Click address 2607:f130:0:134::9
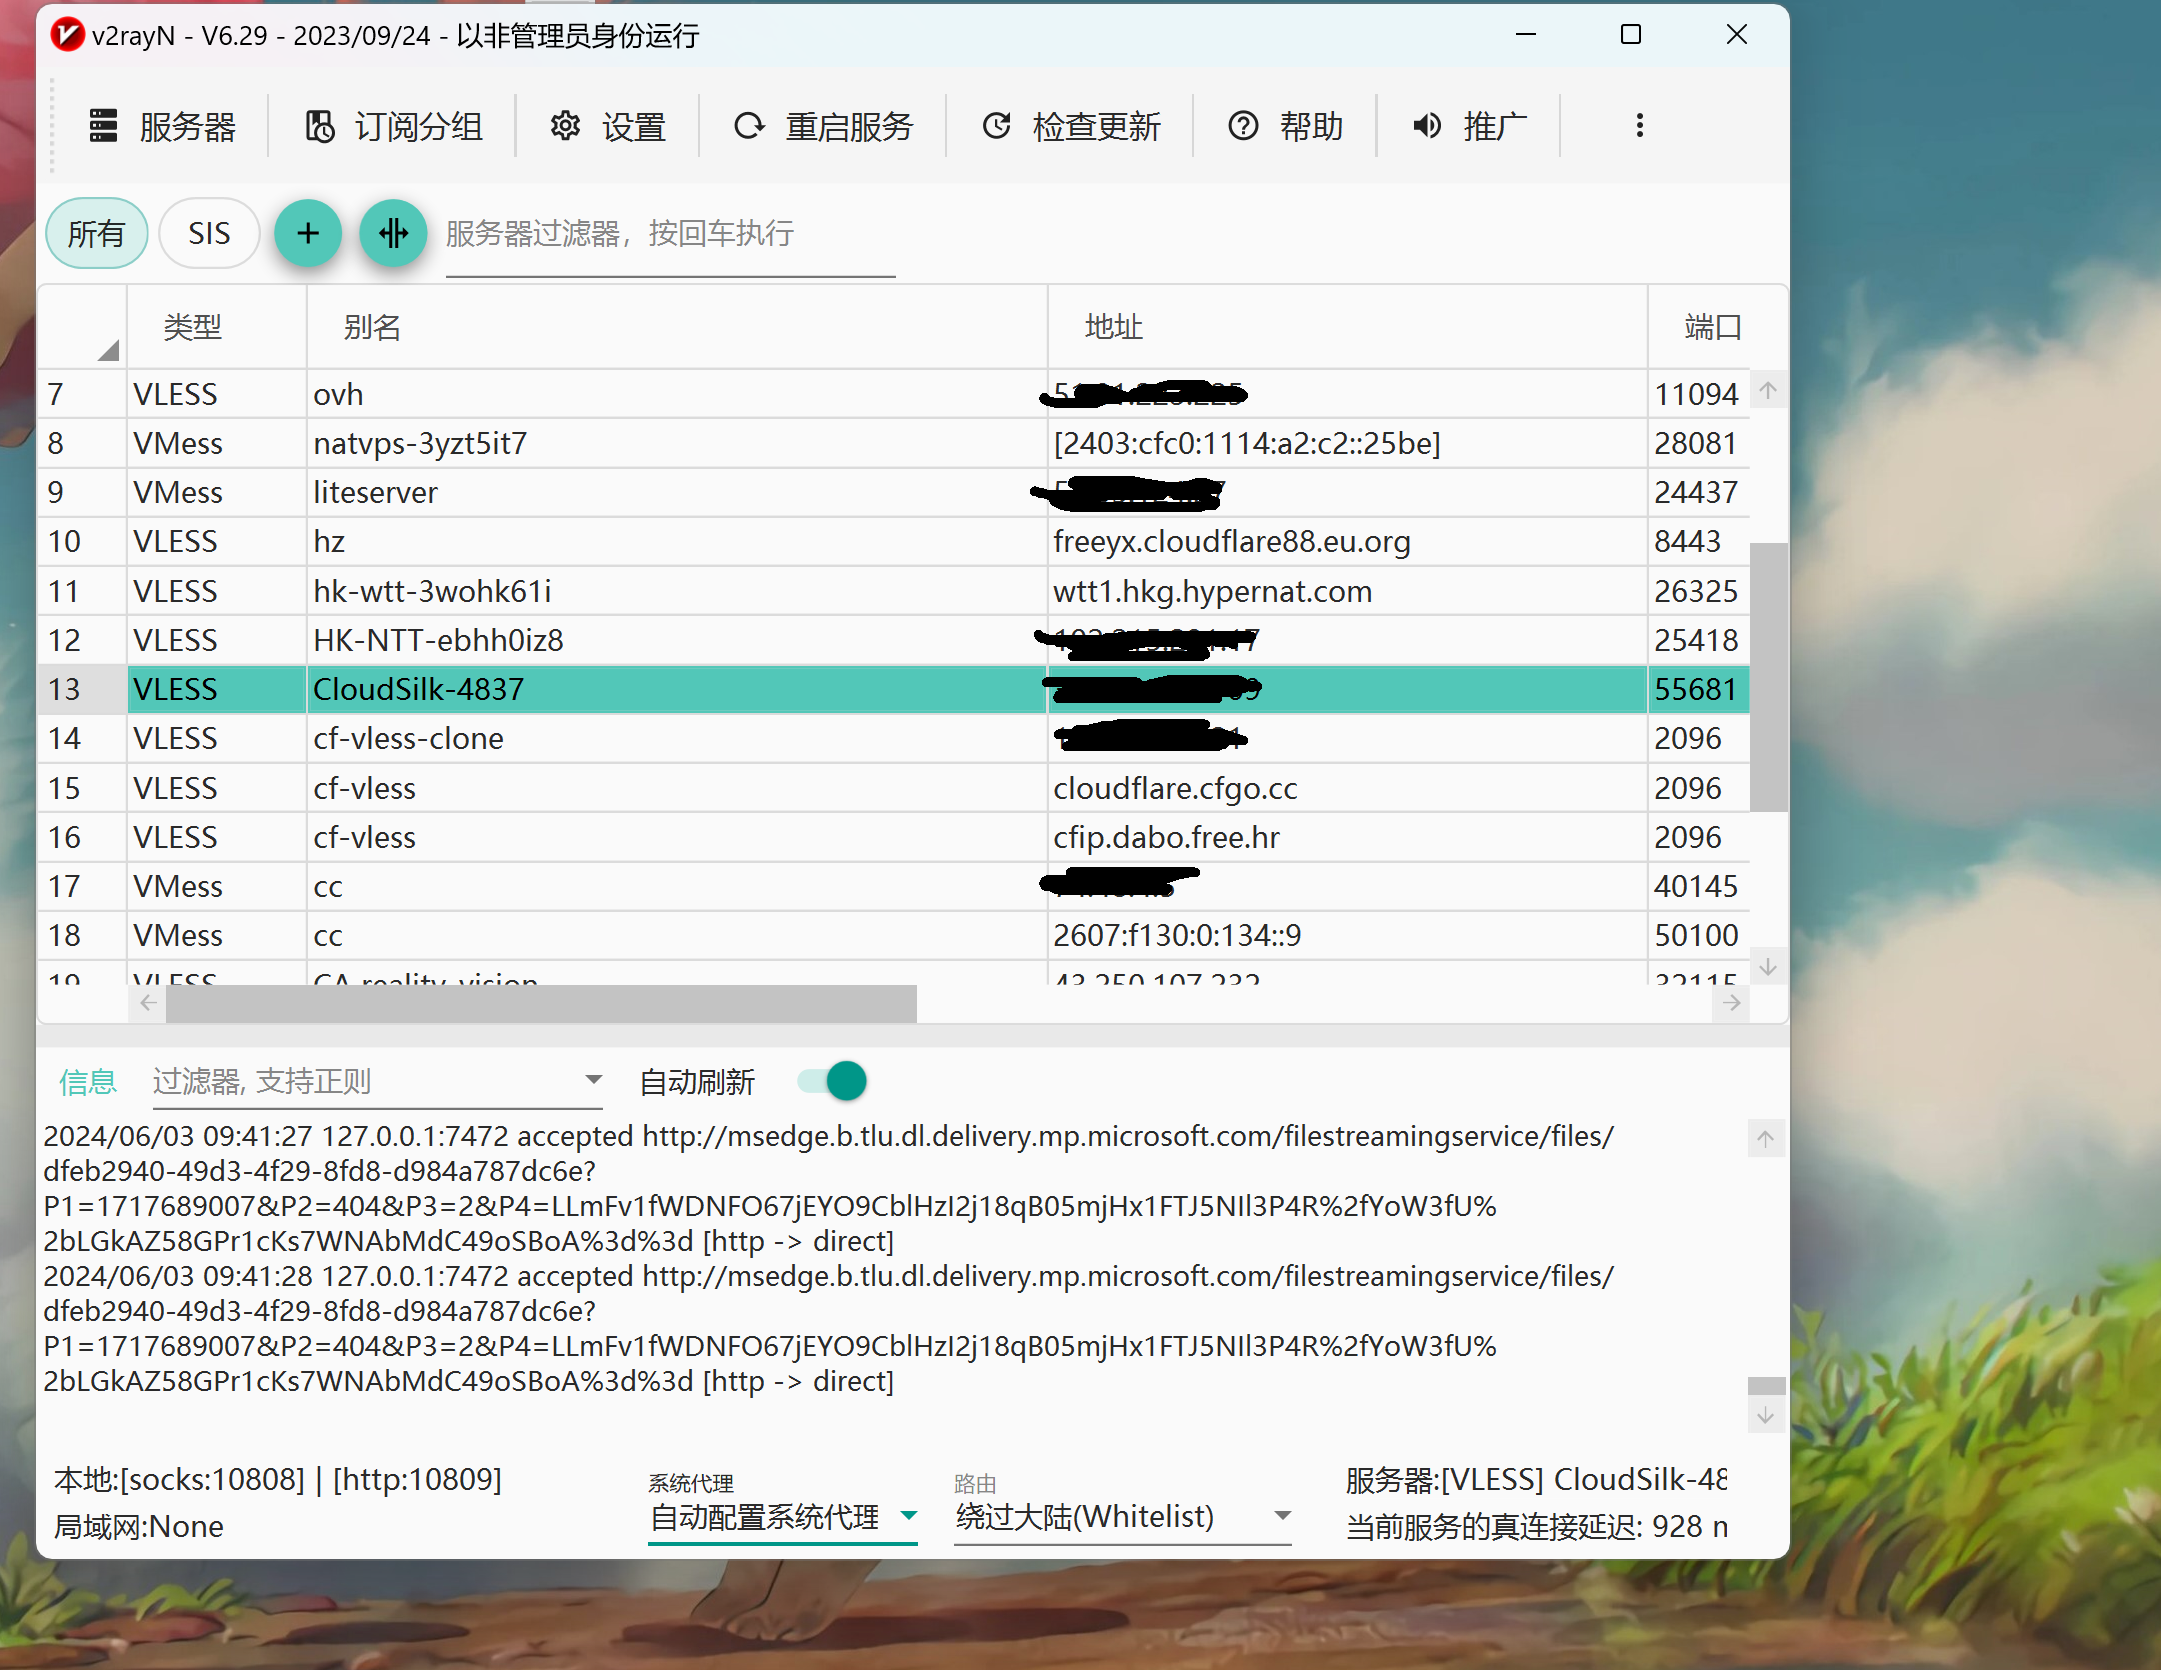Screen dimensions: 2161x1670 [1177, 935]
